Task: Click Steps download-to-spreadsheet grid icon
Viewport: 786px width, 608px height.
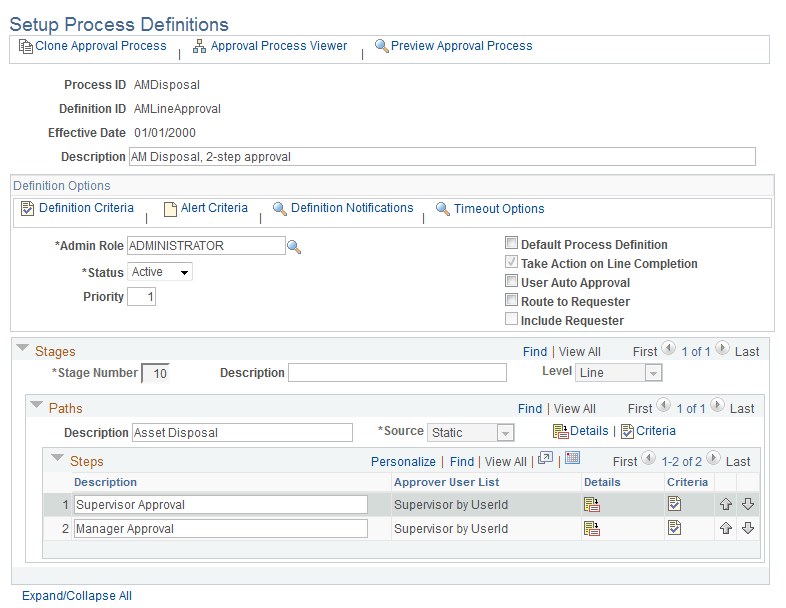Action: 572,458
